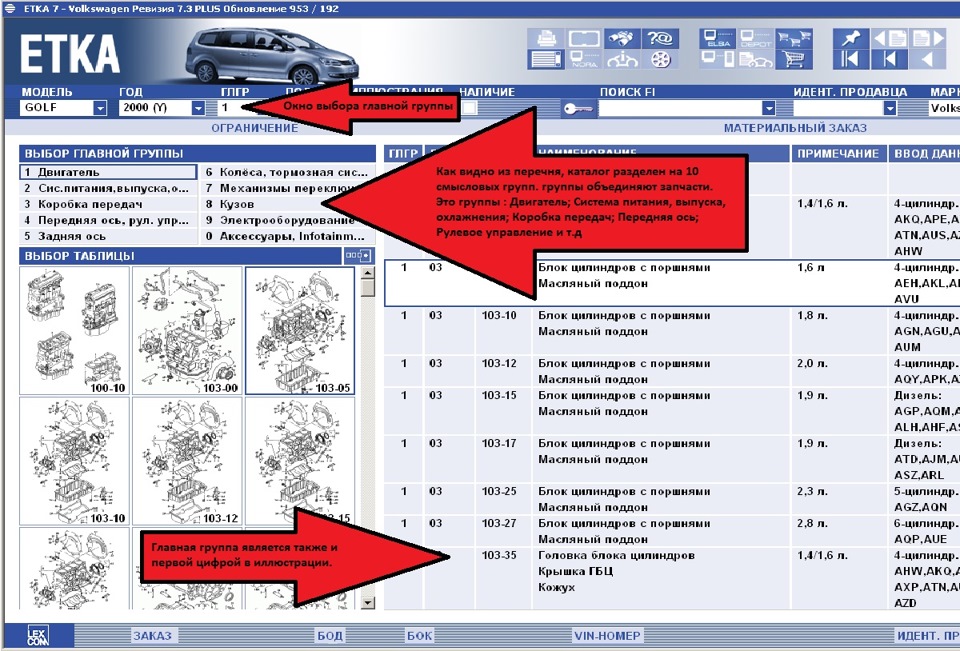Tick the НАЛИЧИЕ checkbox

pyautogui.click(x=469, y=108)
